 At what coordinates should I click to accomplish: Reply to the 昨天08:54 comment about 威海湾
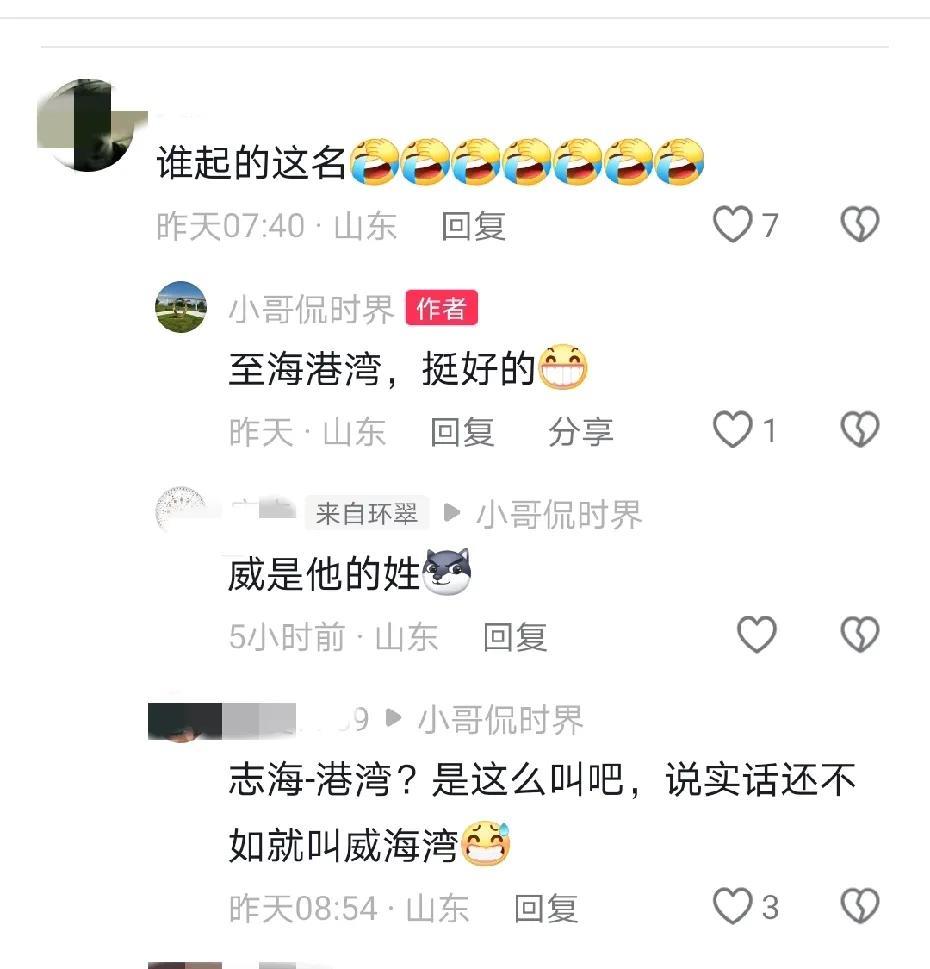pos(546,908)
